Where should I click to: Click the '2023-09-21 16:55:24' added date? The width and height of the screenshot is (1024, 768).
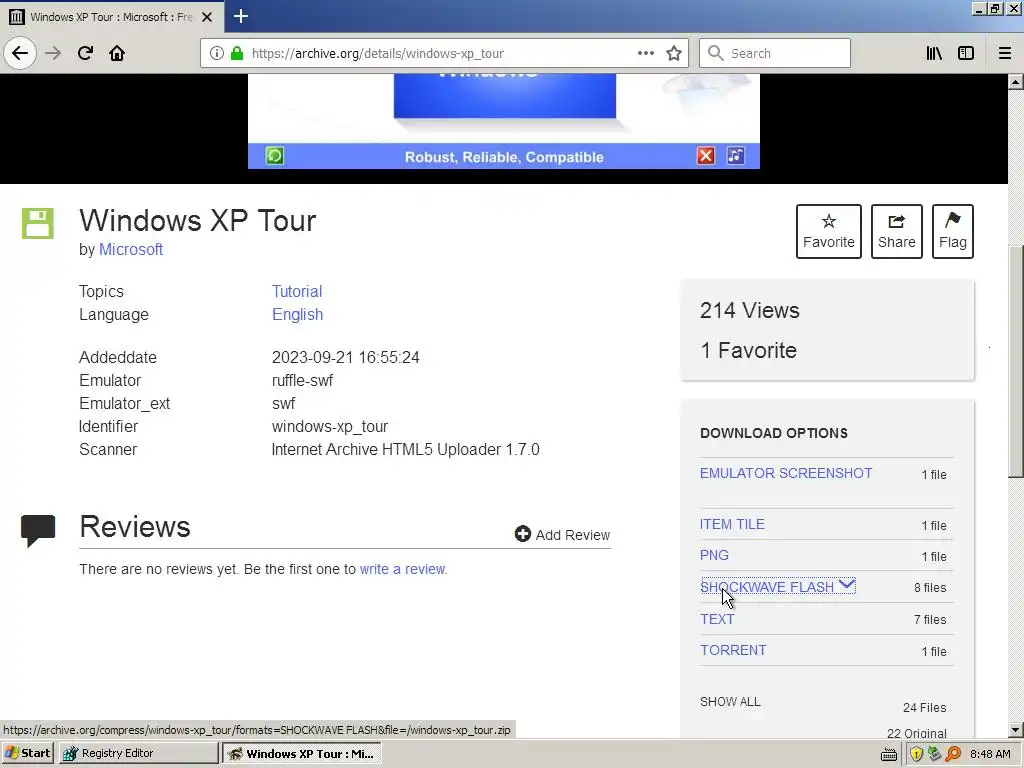(345, 357)
